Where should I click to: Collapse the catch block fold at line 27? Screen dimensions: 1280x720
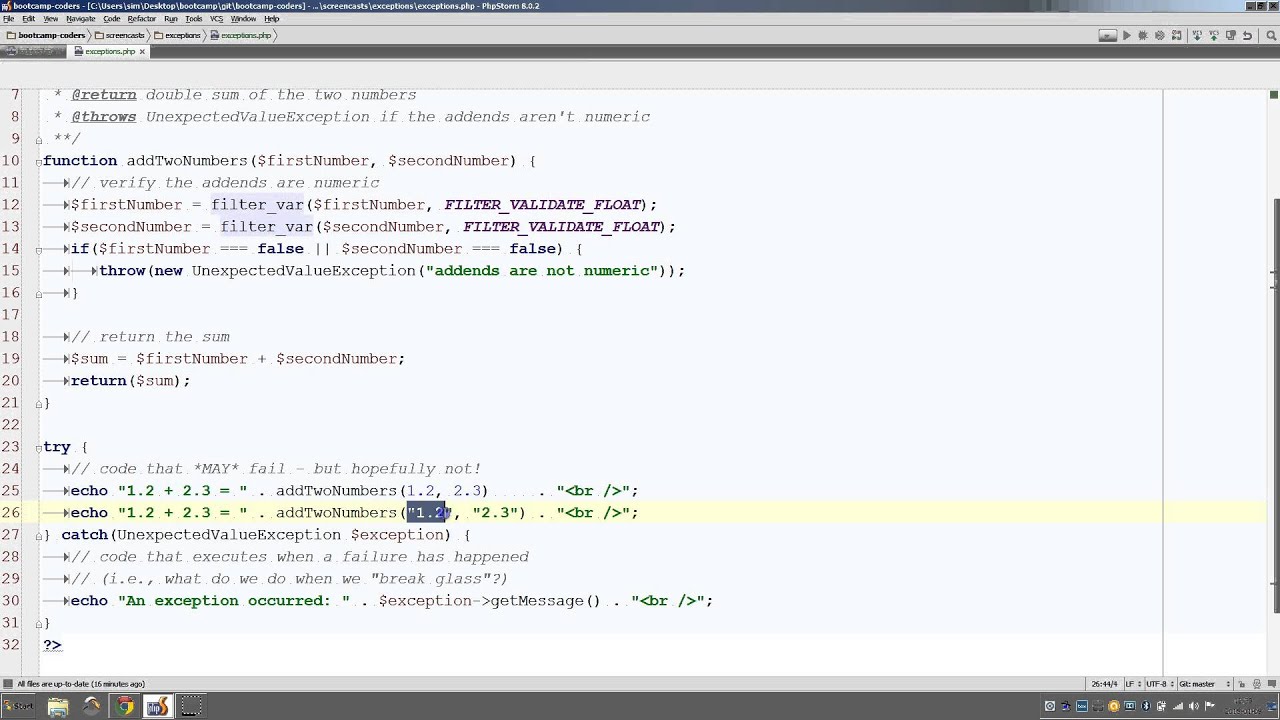[x=39, y=535]
